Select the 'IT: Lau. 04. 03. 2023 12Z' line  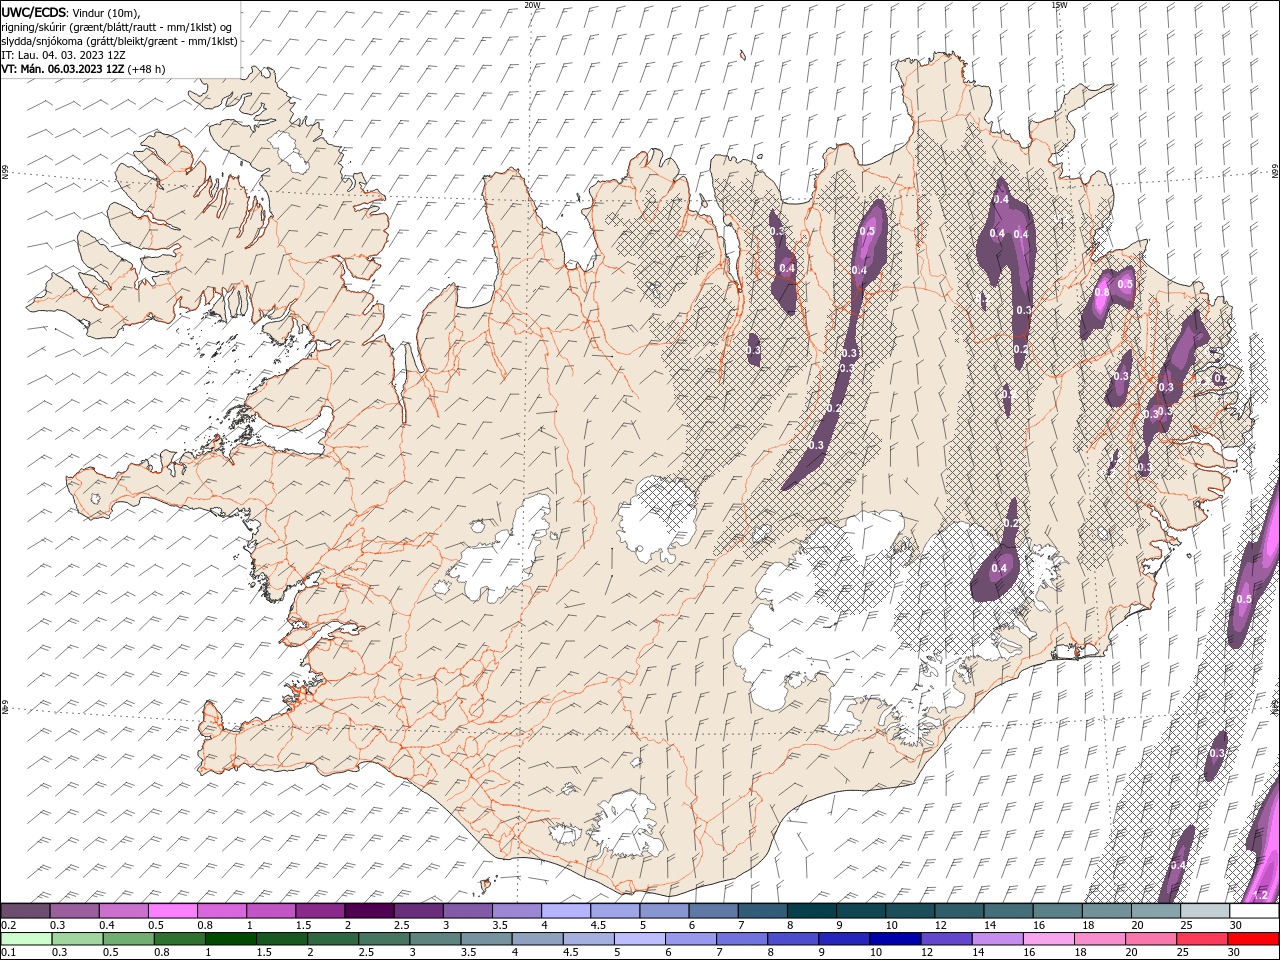pyautogui.click(x=63, y=55)
